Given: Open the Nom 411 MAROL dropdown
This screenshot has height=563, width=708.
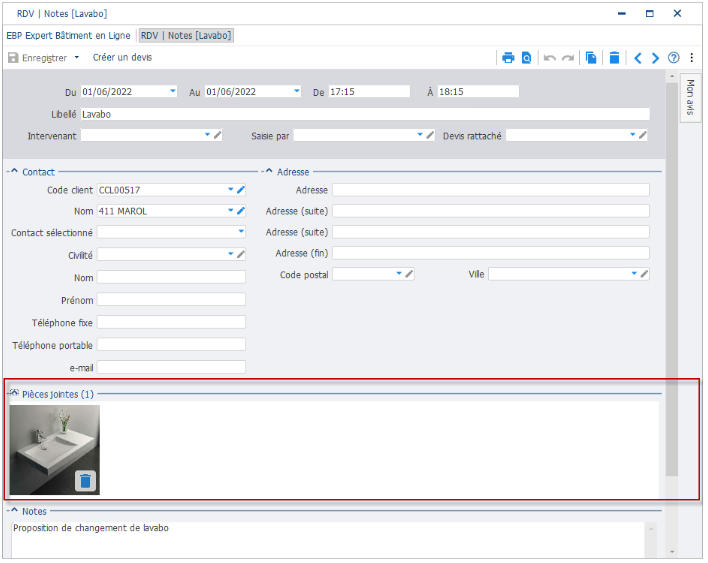Looking at the screenshot, I should pyautogui.click(x=231, y=211).
